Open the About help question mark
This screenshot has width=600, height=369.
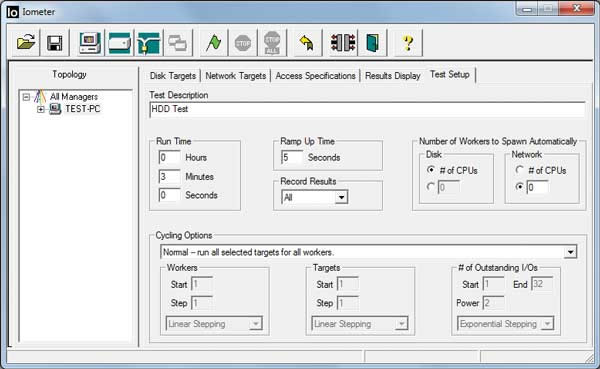coord(408,42)
